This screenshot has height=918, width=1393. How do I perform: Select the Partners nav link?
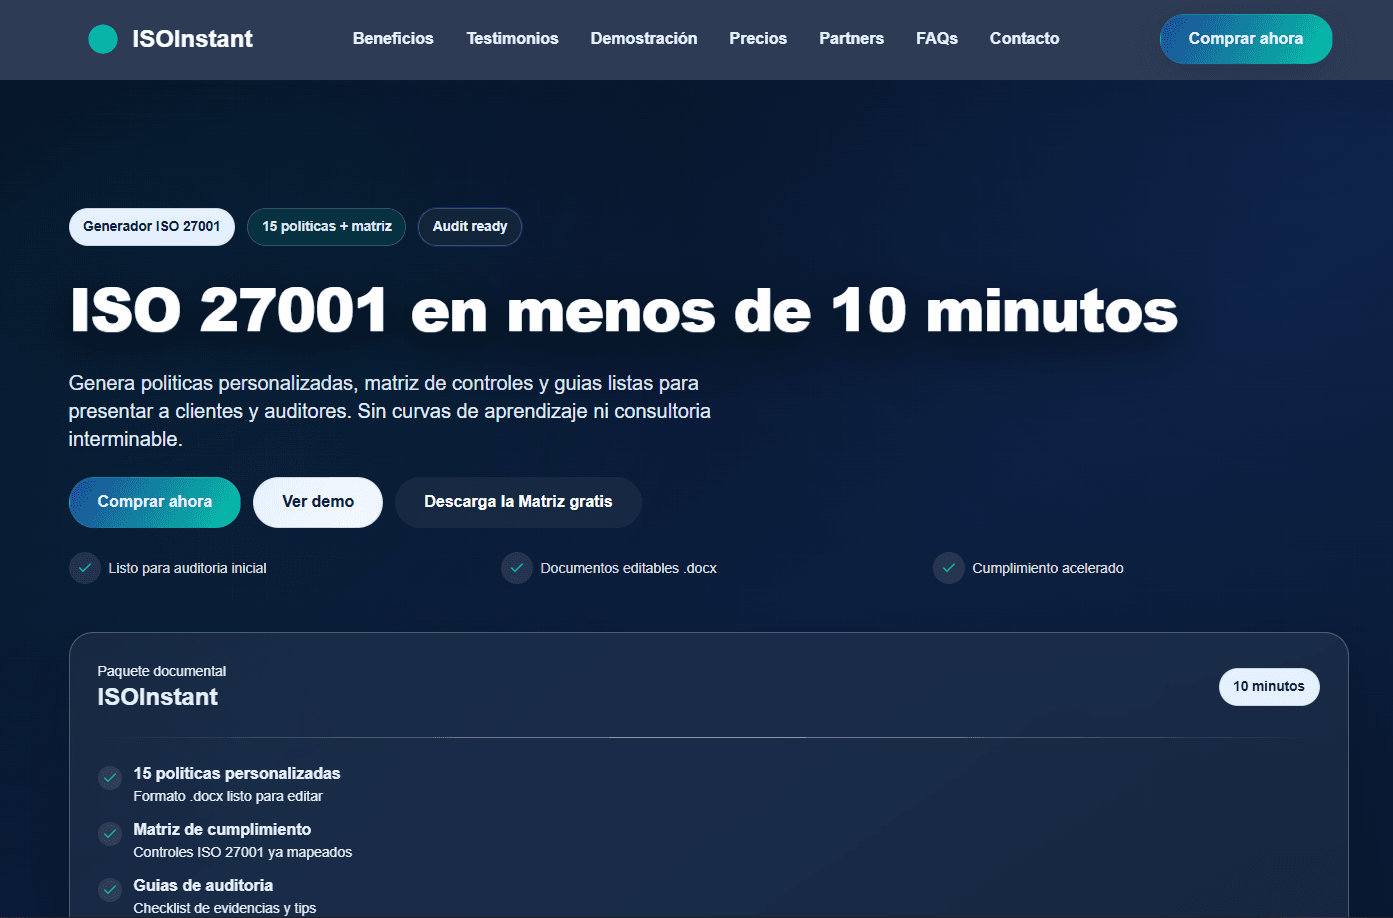pyautogui.click(x=851, y=39)
